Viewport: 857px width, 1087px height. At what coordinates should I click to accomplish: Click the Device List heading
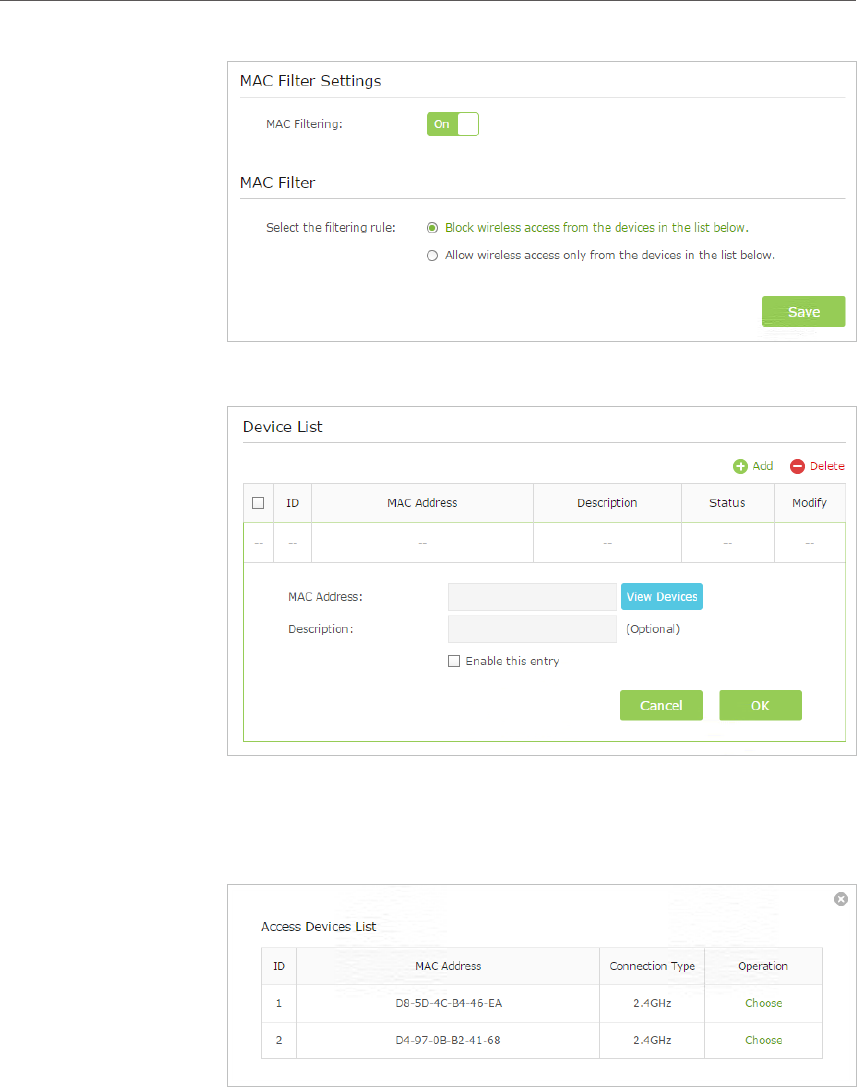(x=282, y=427)
